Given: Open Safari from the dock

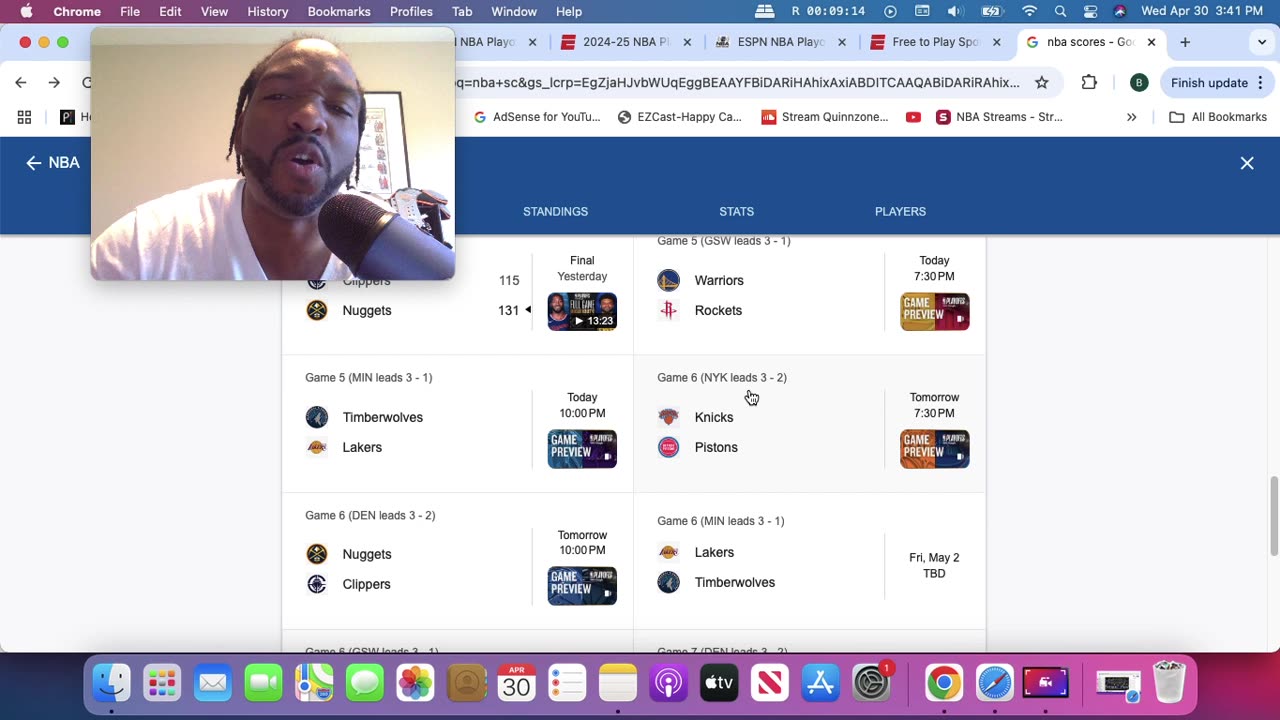Looking at the screenshot, I should point(994,683).
